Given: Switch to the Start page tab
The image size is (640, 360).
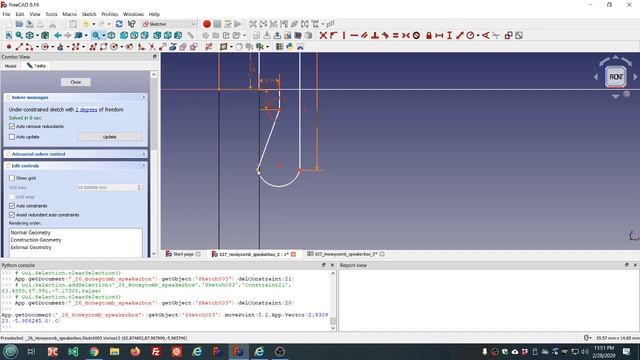Looking at the screenshot, I should point(183,254).
